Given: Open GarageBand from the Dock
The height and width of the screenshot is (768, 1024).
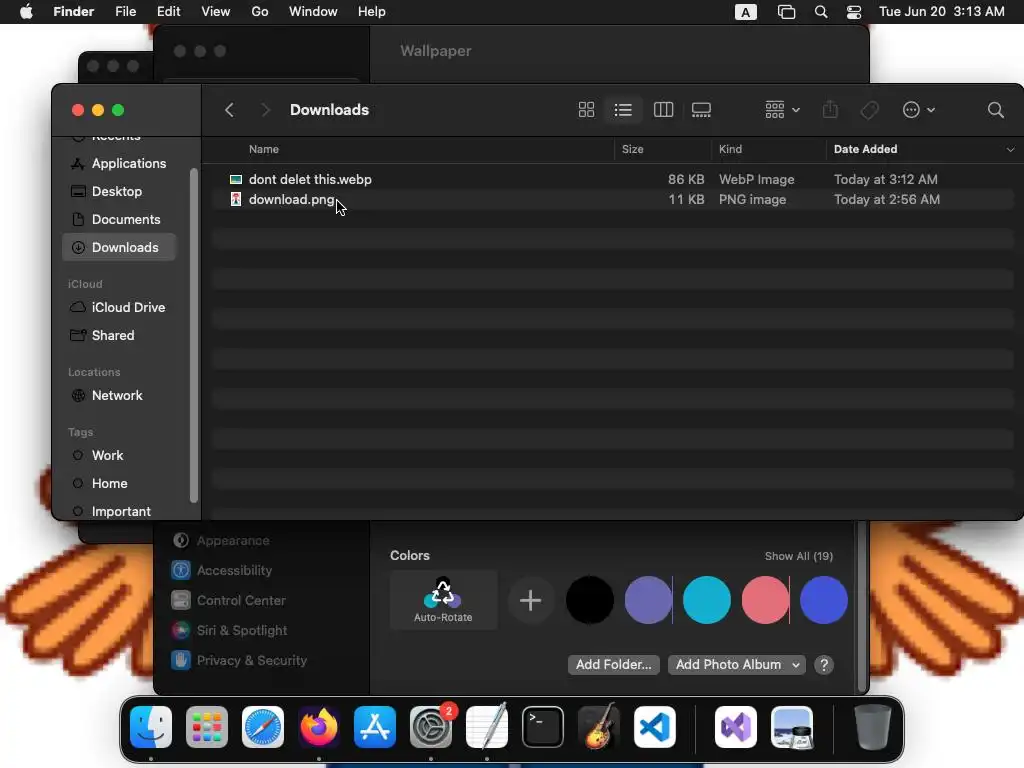Looking at the screenshot, I should pos(599,726).
